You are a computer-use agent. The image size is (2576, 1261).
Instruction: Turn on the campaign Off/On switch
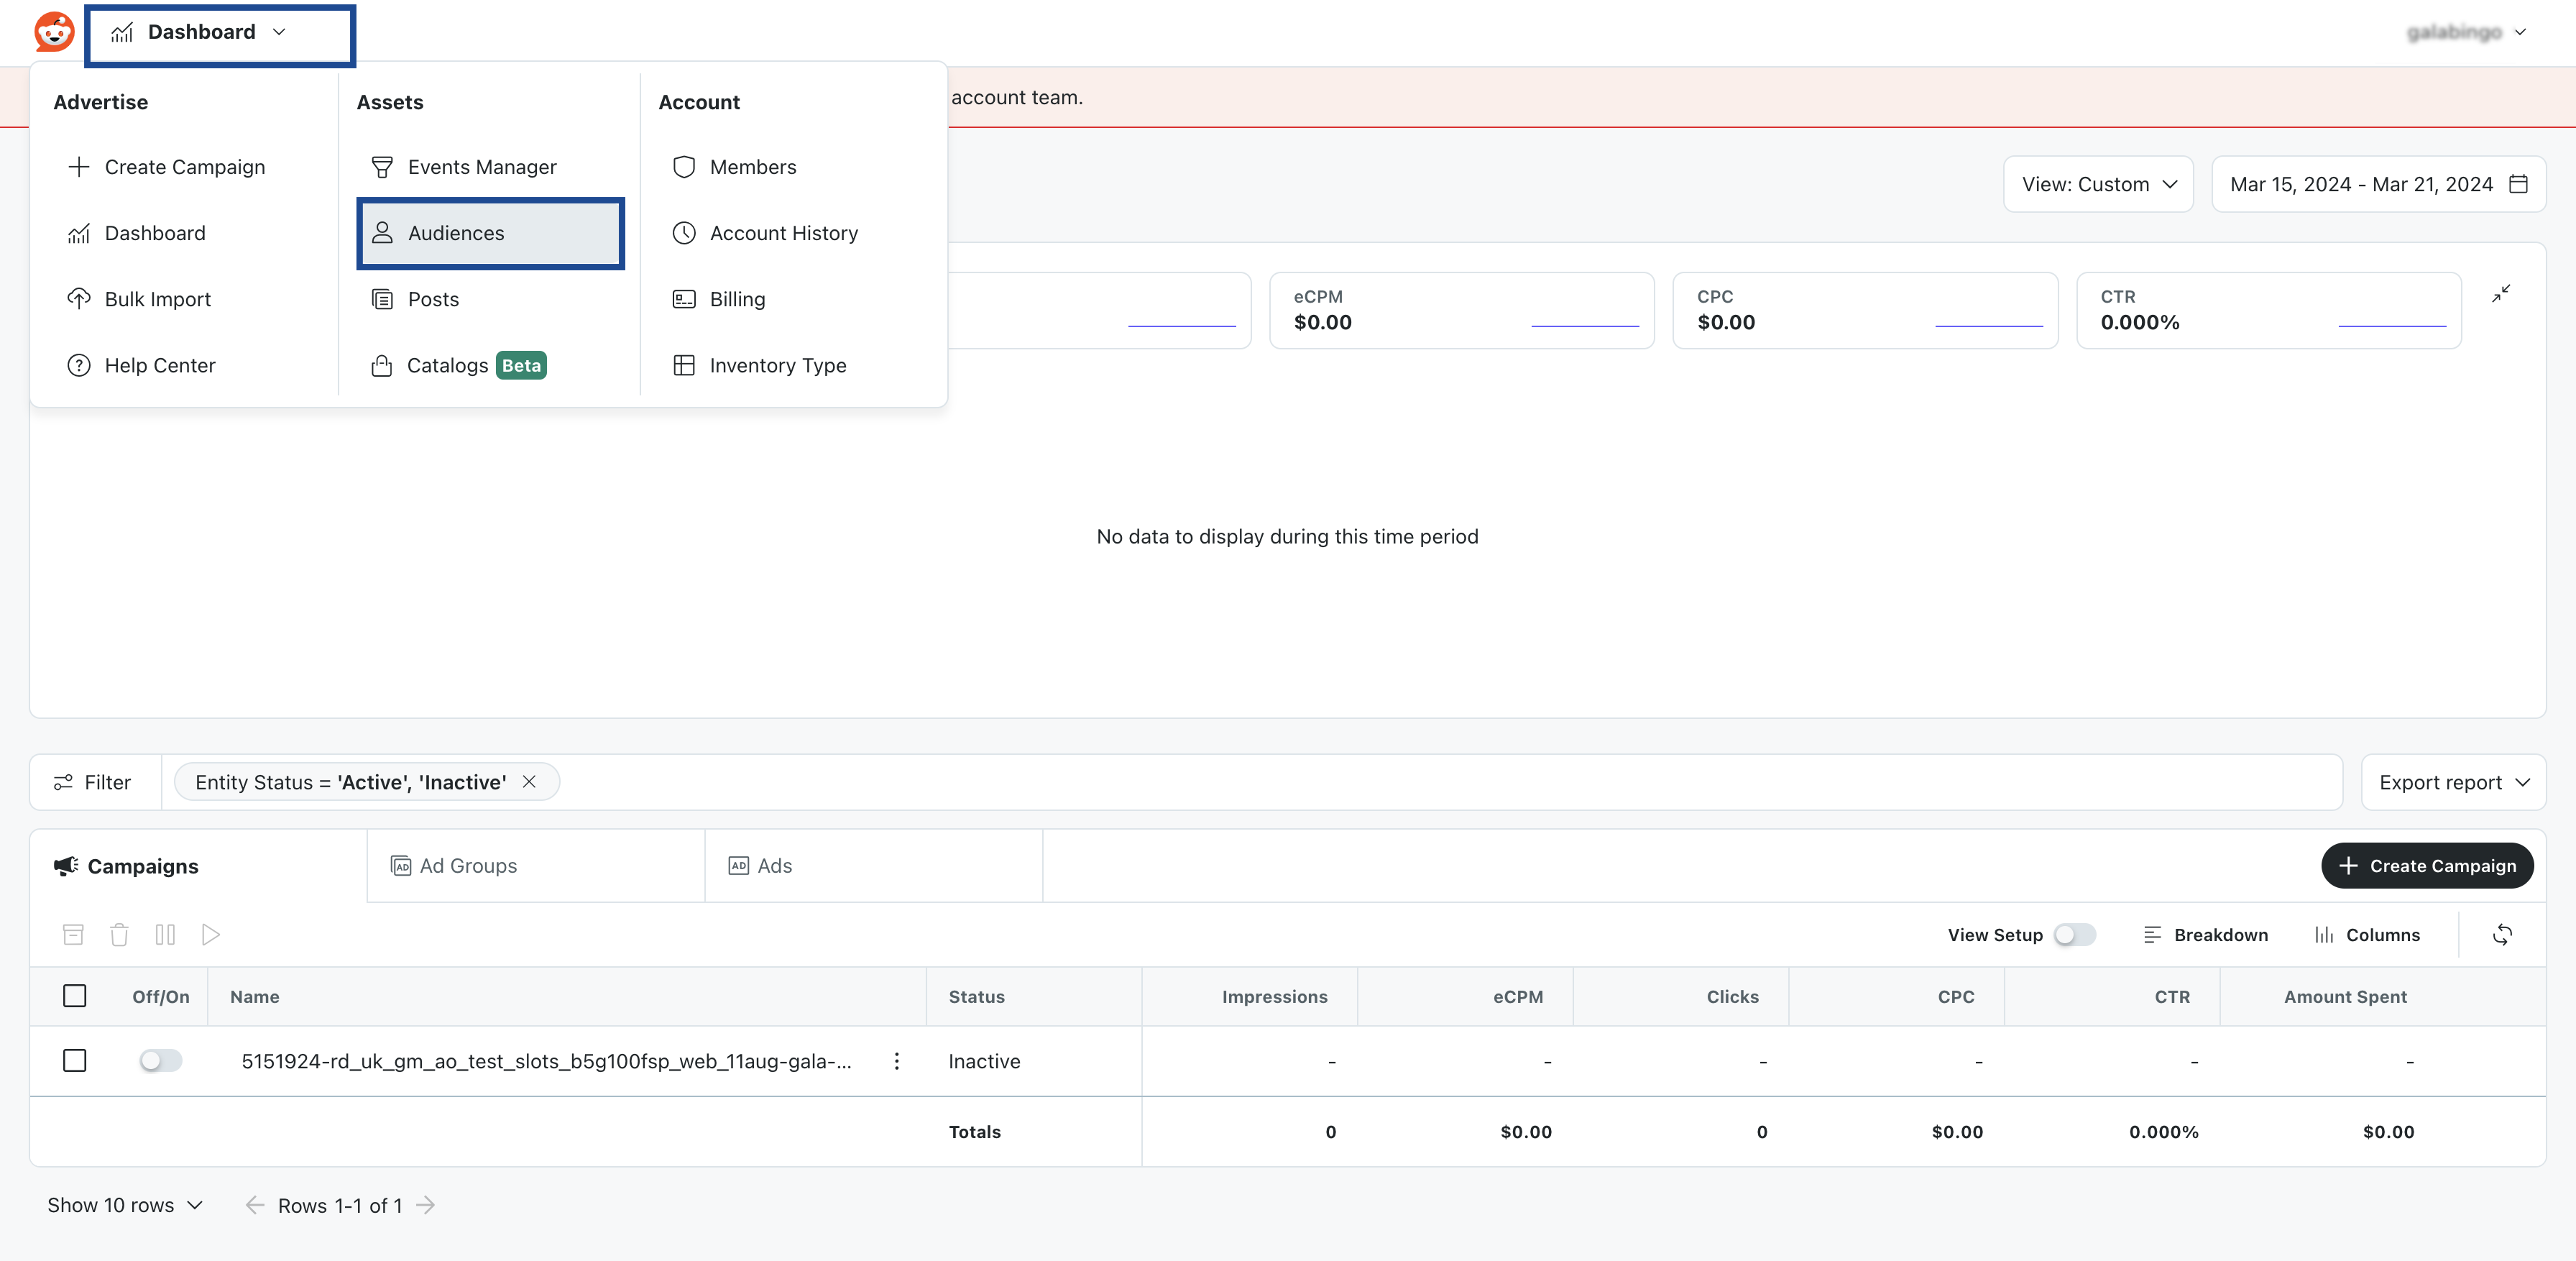click(160, 1060)
